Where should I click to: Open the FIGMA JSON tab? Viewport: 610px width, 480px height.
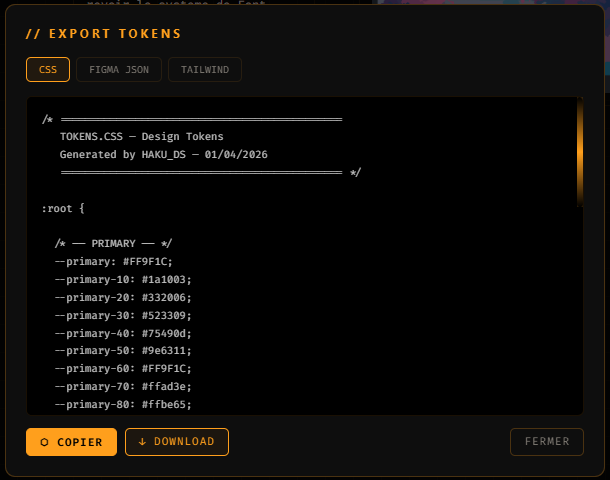point(119,69)
